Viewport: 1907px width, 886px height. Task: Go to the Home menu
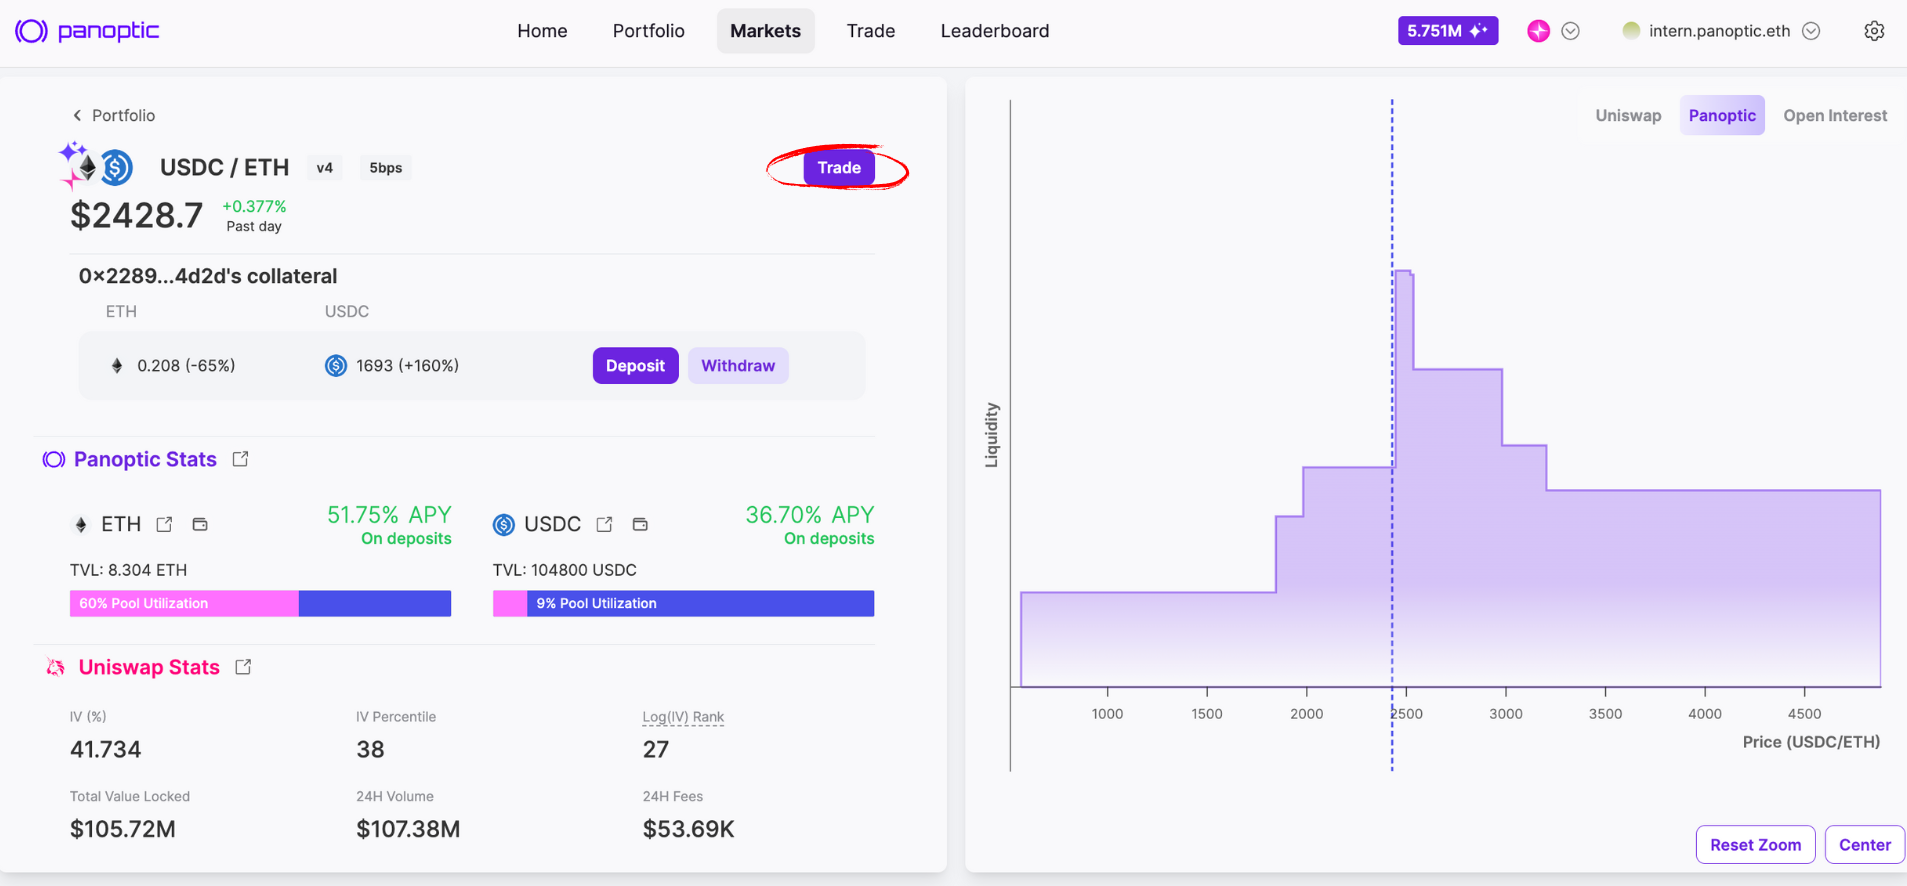point(542,31)
